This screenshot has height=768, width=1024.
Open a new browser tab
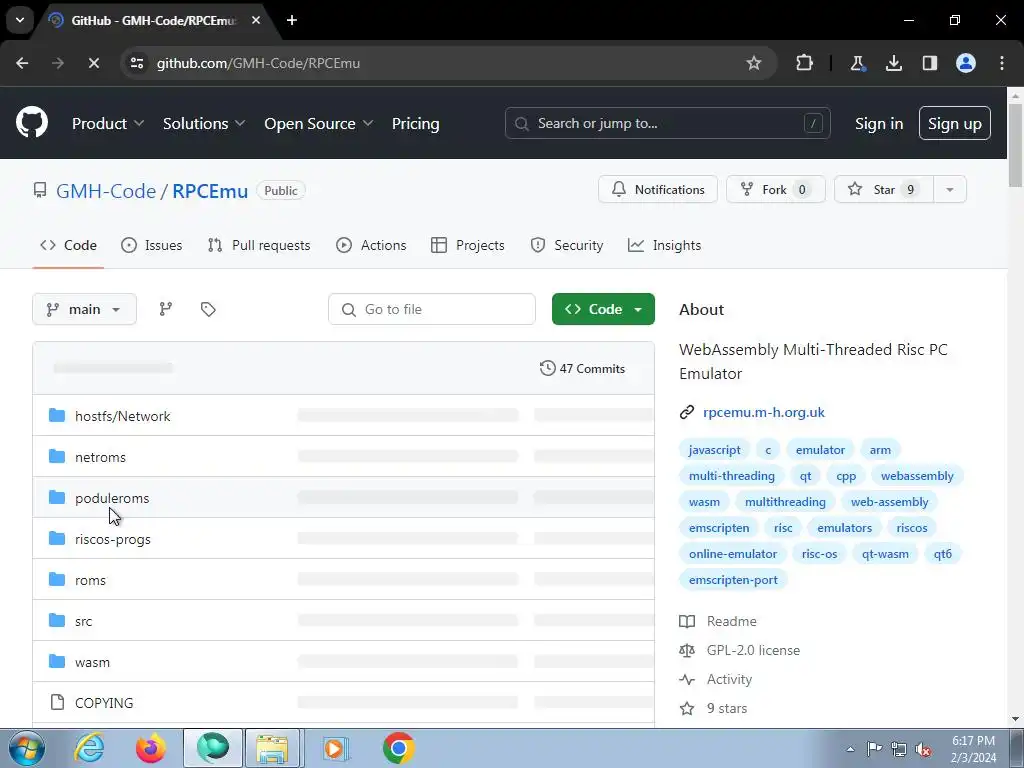(292, 20)
